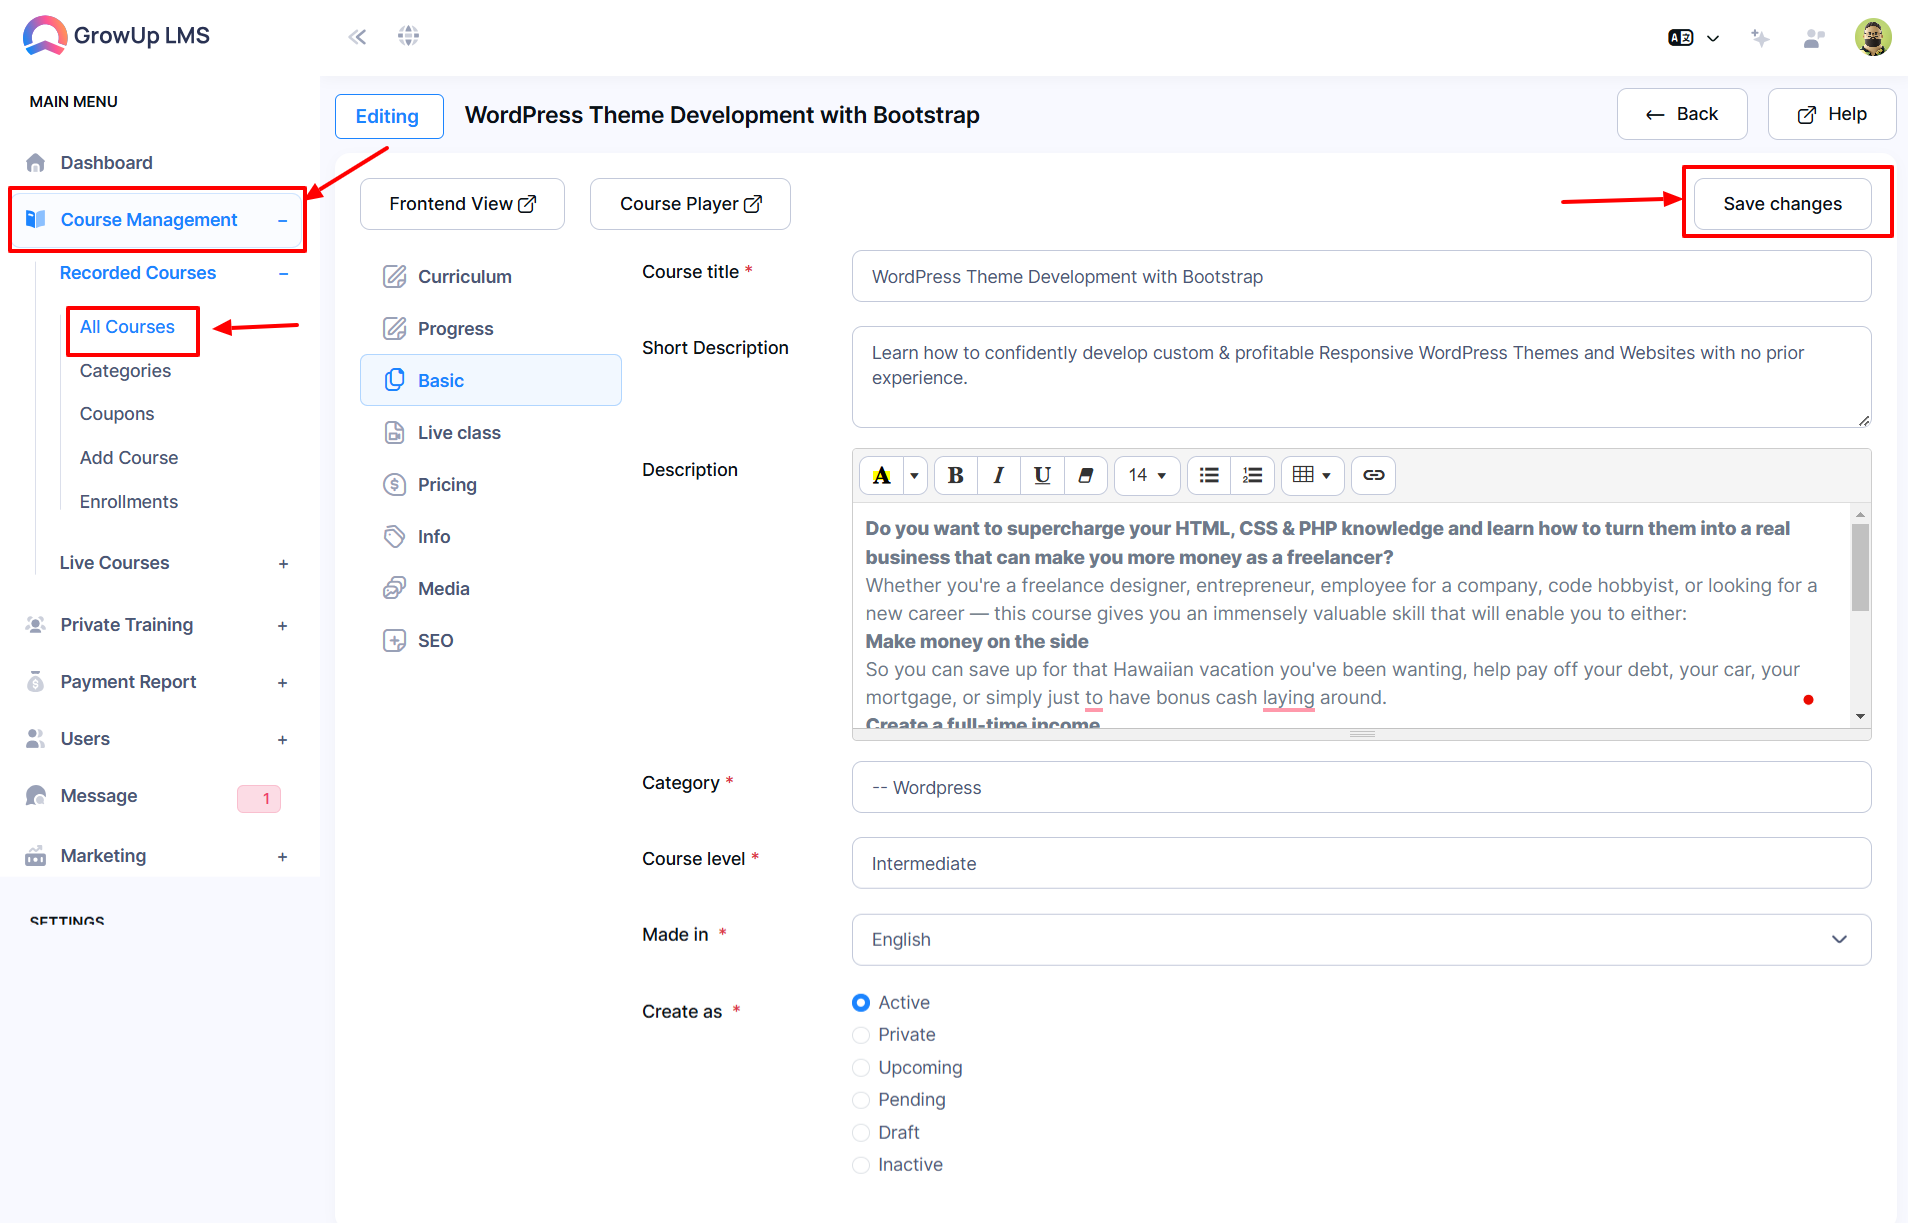Click the Dashboard home icon
This screenshot has height=1223, width=1908.
(36, 162)
